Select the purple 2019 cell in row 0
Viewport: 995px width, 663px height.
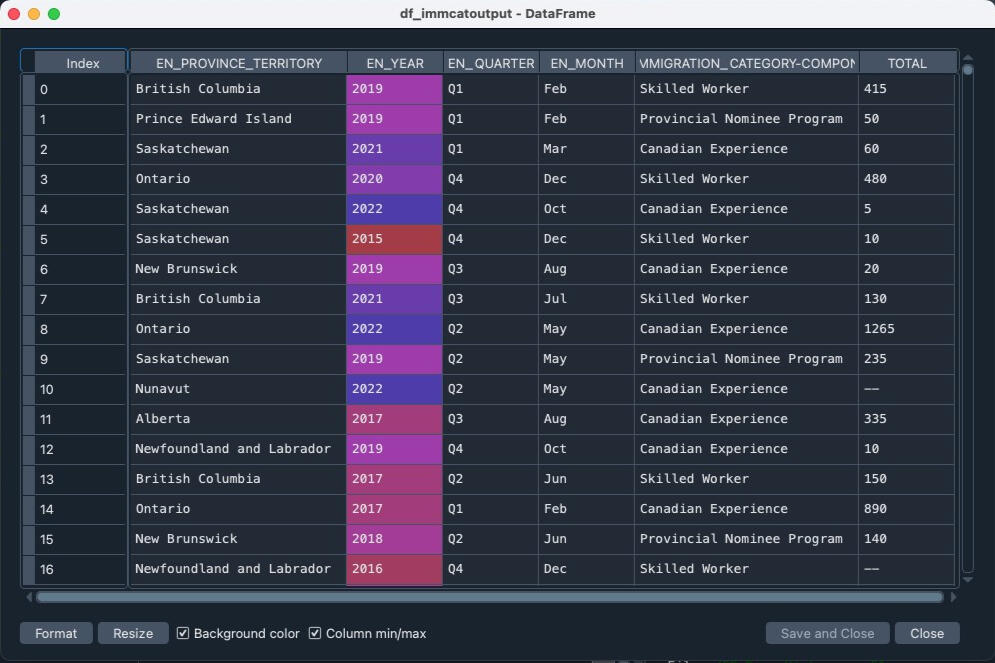[x=395, y=89]
